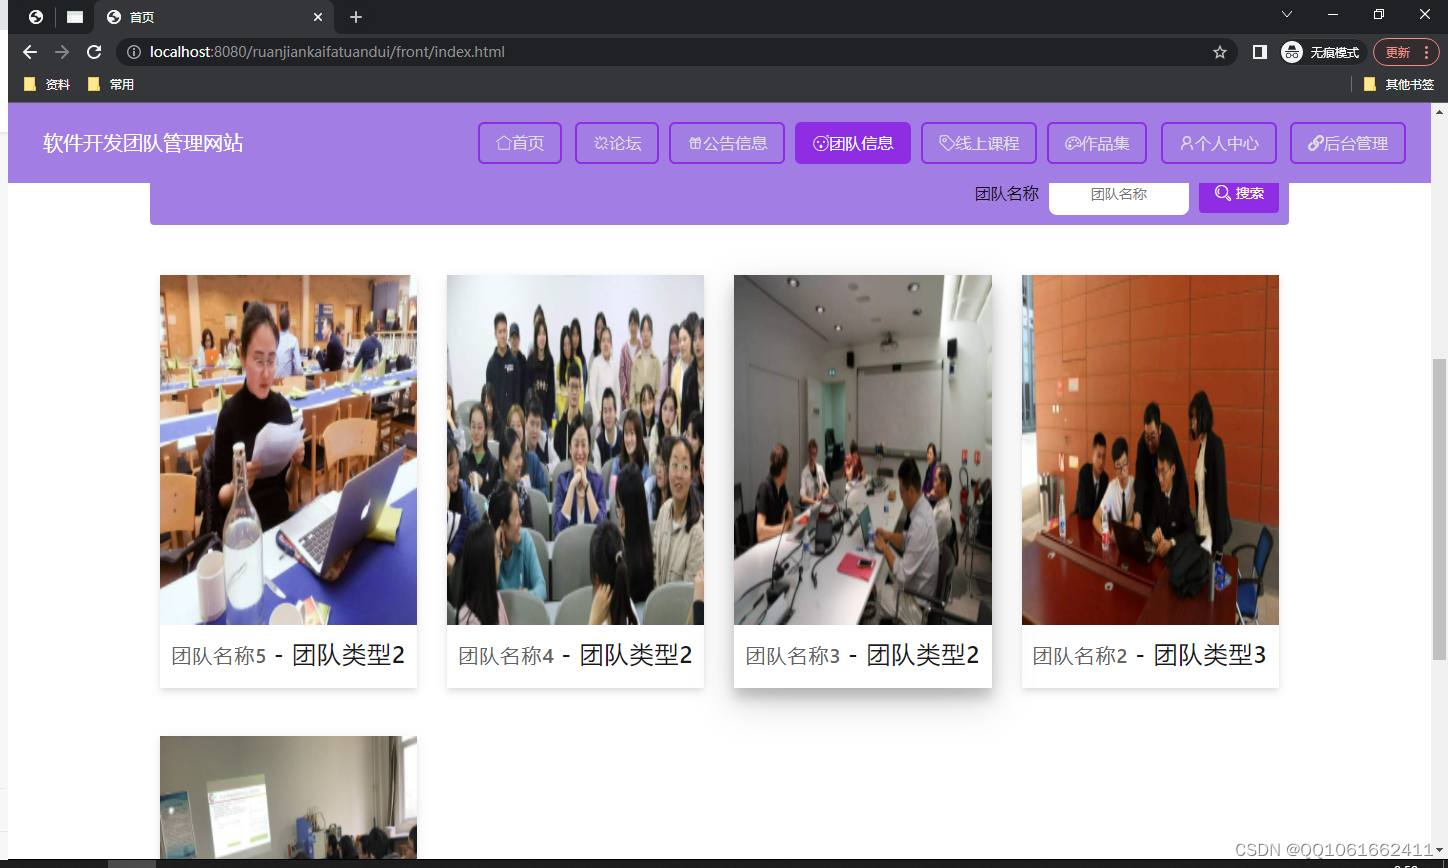
Task: Open the 个人中心 navigation item
Action: coord(1219,143)
